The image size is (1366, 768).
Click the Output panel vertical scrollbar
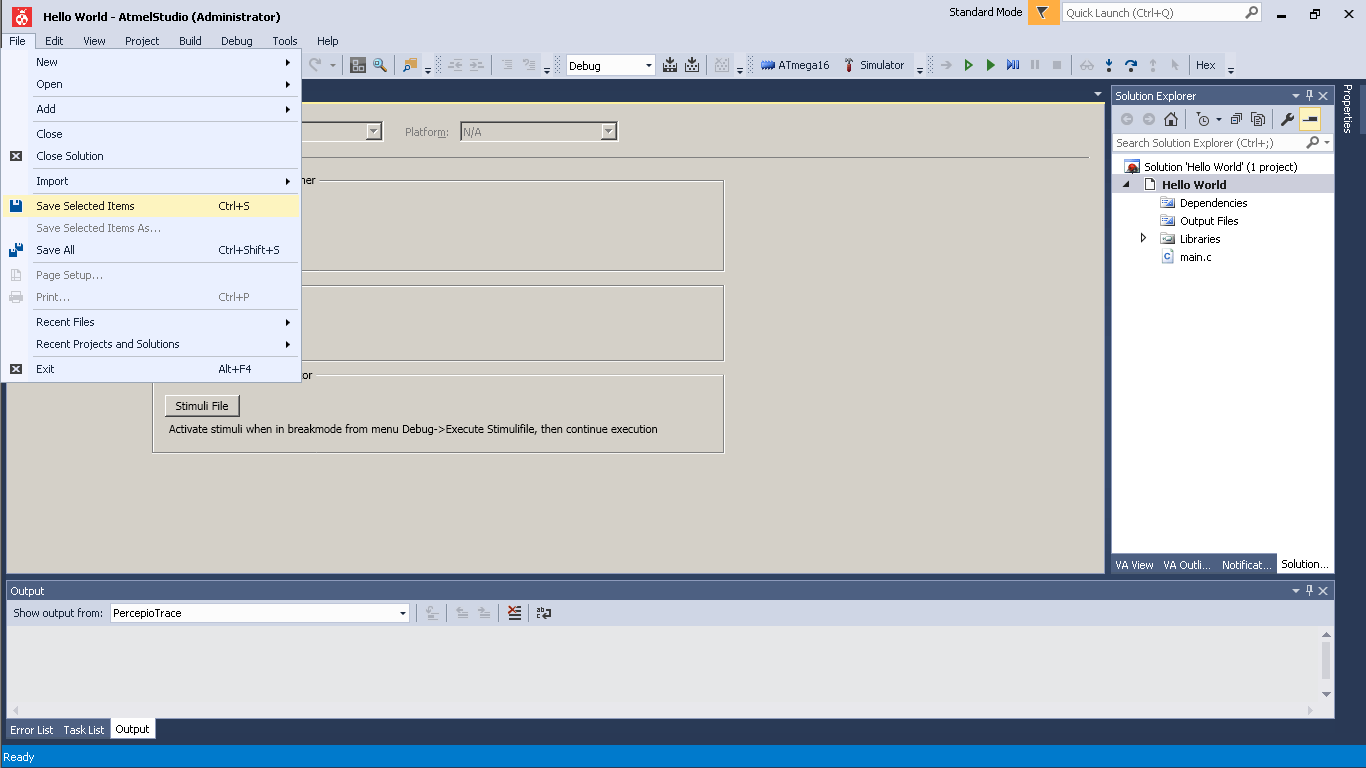(1326, 665)
